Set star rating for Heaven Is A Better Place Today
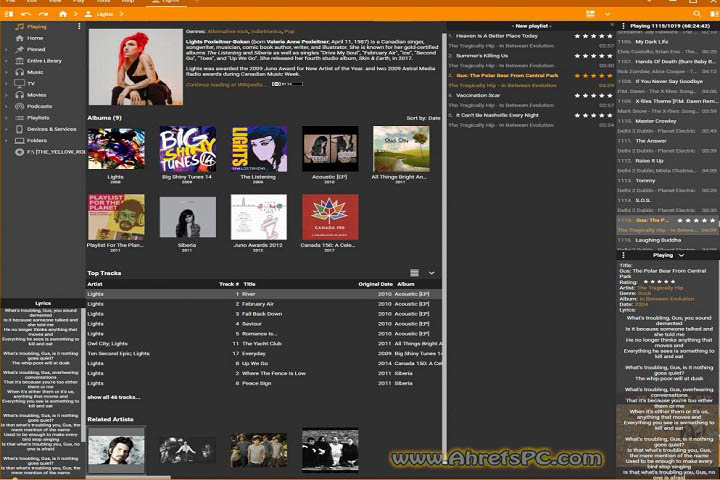Screen dimensions: 720x480 click(x=593, y=36)
